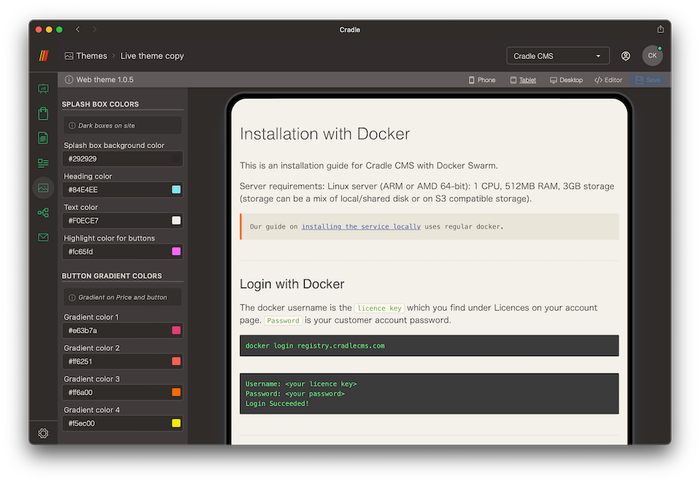Screen dimensions: 700x483
Task: Click the Themes breadcrumb link
Action: pyautogui.click(x=91, y=56)
